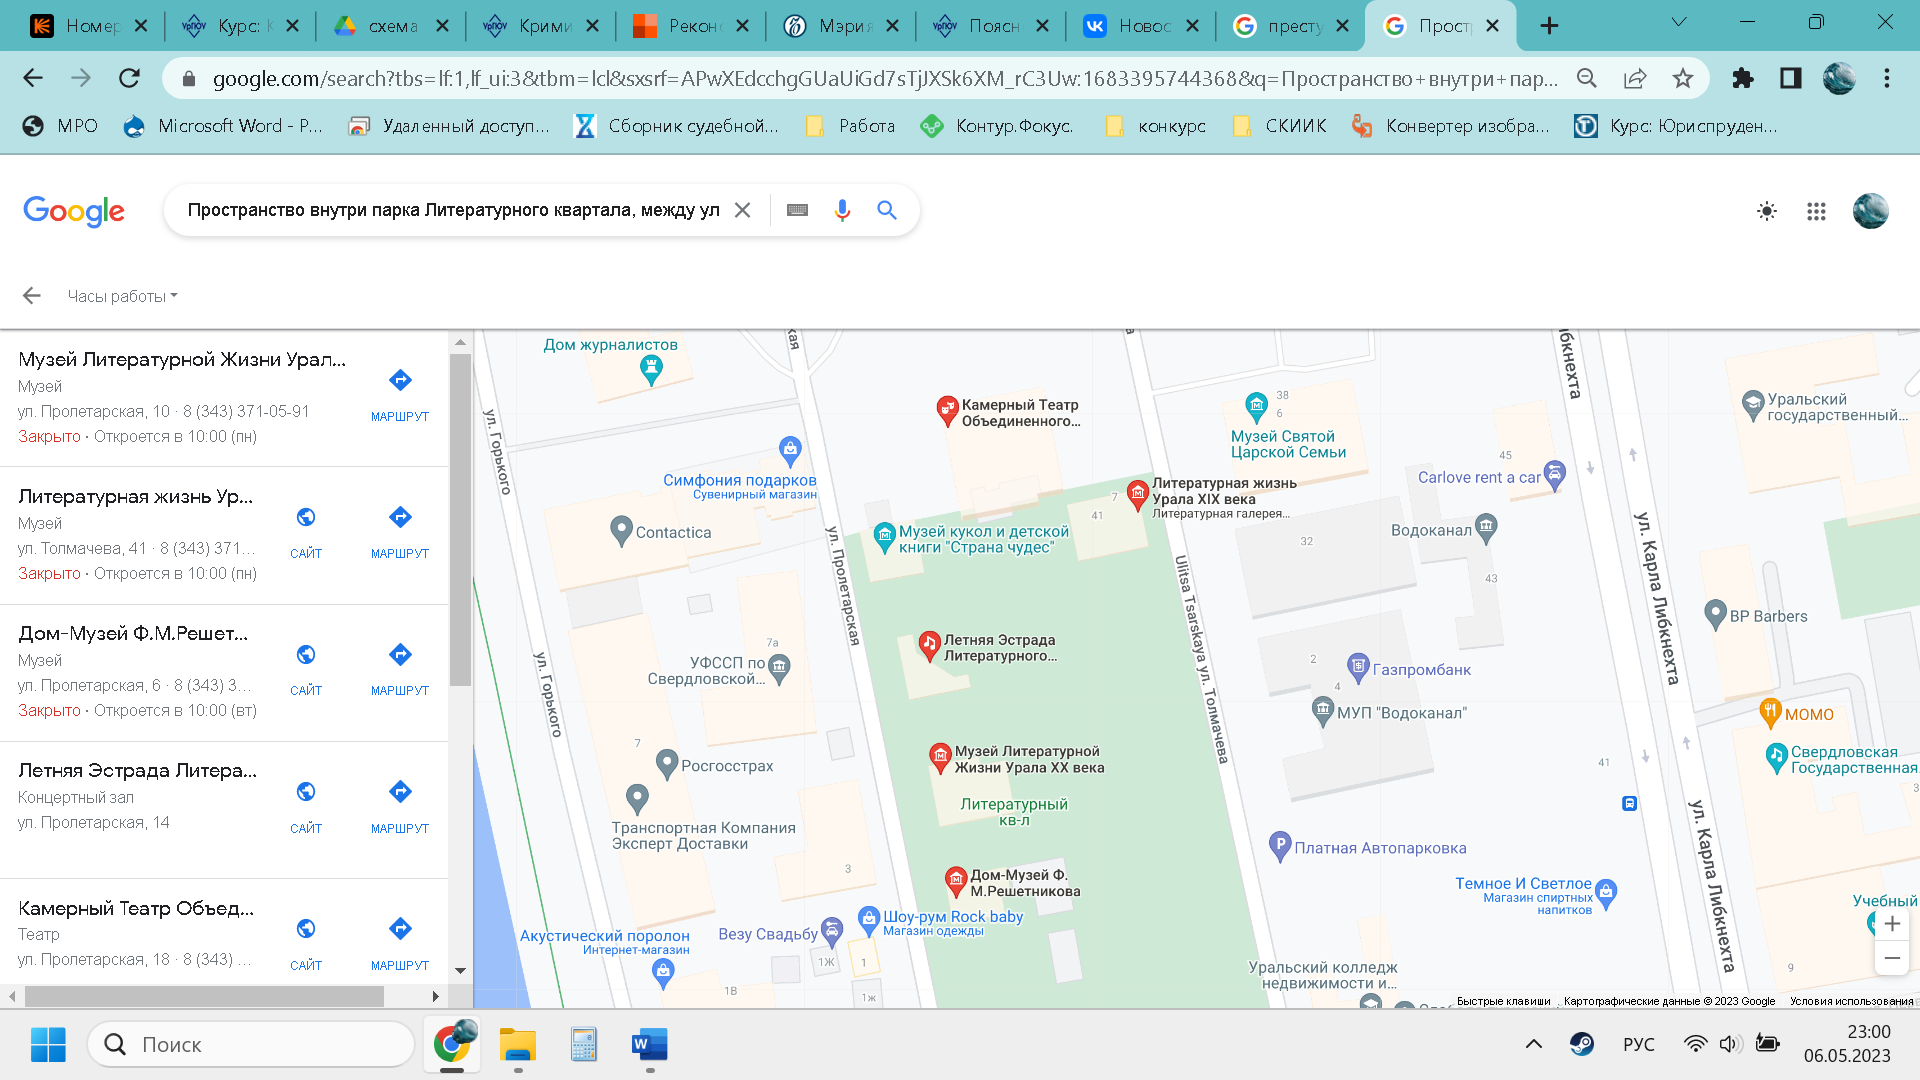Open Chrome three-dot menu

click(1887, 78)
